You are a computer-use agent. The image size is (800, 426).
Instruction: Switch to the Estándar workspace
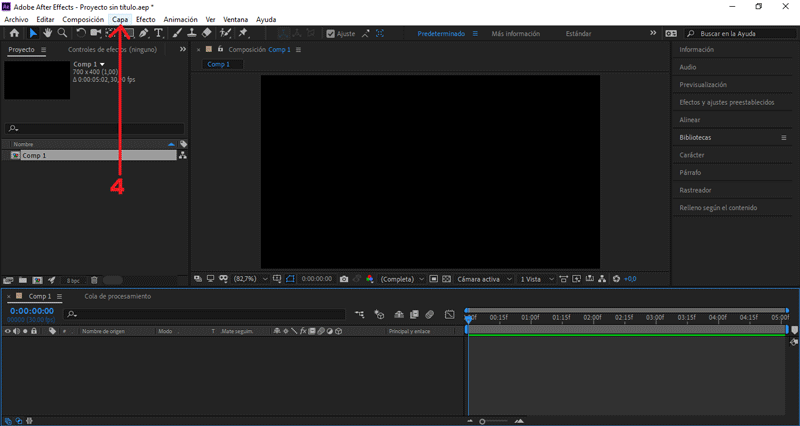579,34
